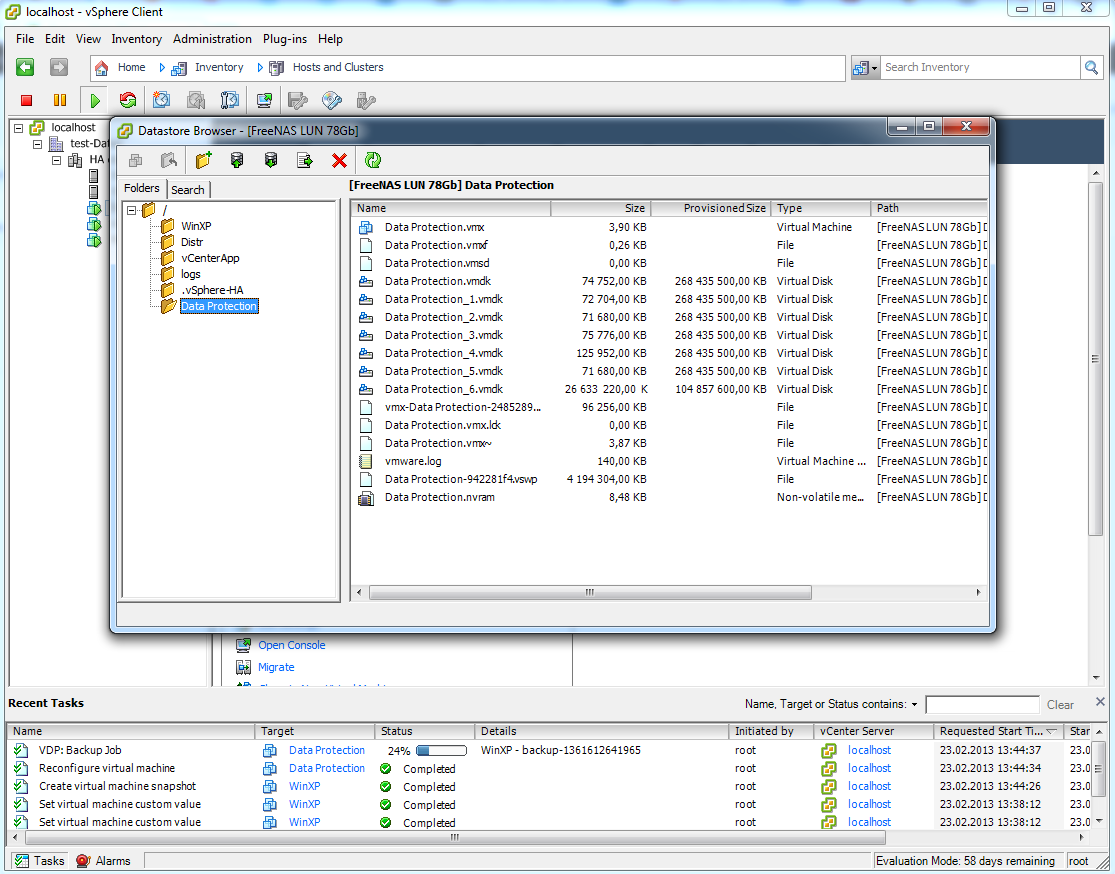Viewport: 1115px width, 874px height.
Task: Click the localhost vCenter icon in tree
Action: (x=37, y=127)
